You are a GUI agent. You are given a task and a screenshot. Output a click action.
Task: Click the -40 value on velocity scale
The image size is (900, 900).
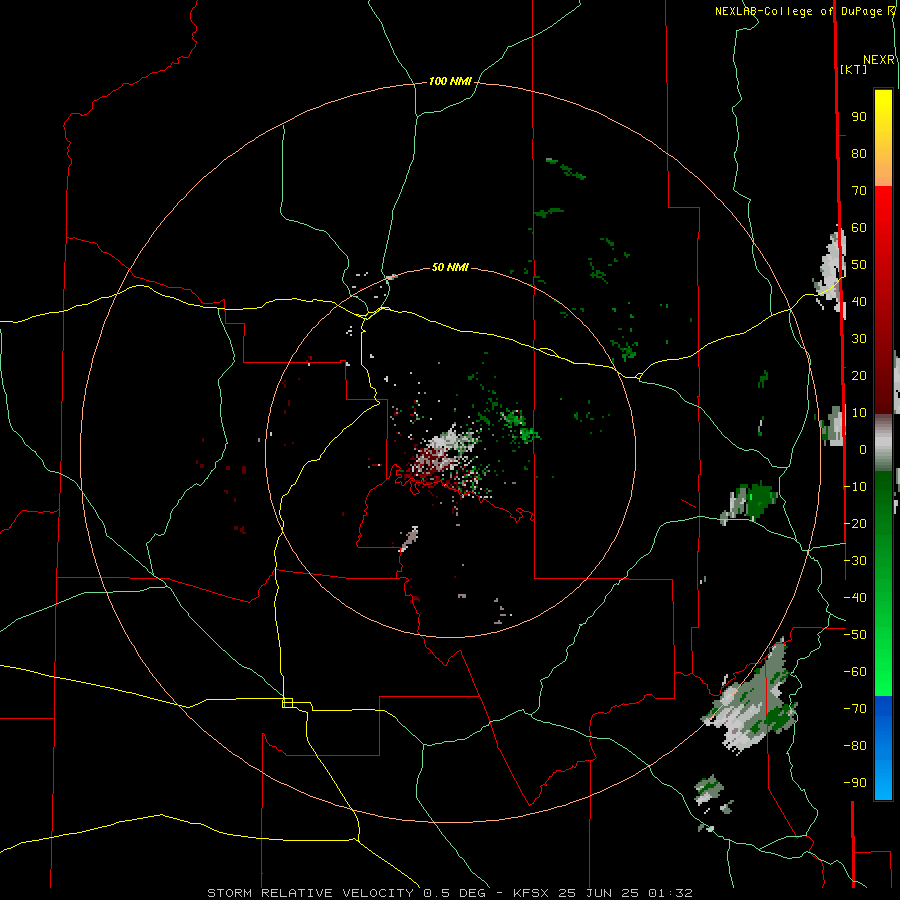point(855,598)
